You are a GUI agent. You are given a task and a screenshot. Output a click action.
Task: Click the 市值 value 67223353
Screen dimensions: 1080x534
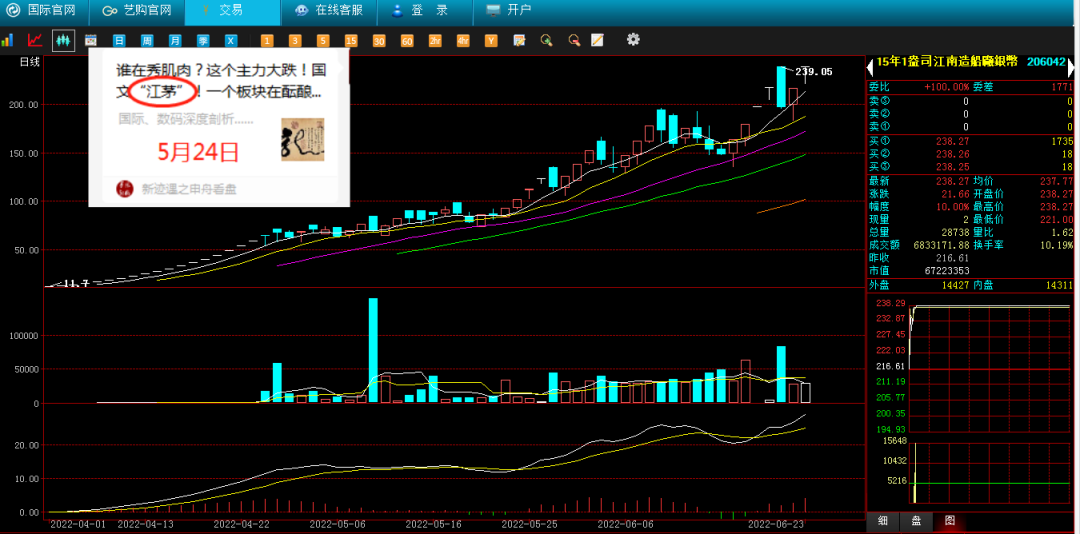[947, 270]
